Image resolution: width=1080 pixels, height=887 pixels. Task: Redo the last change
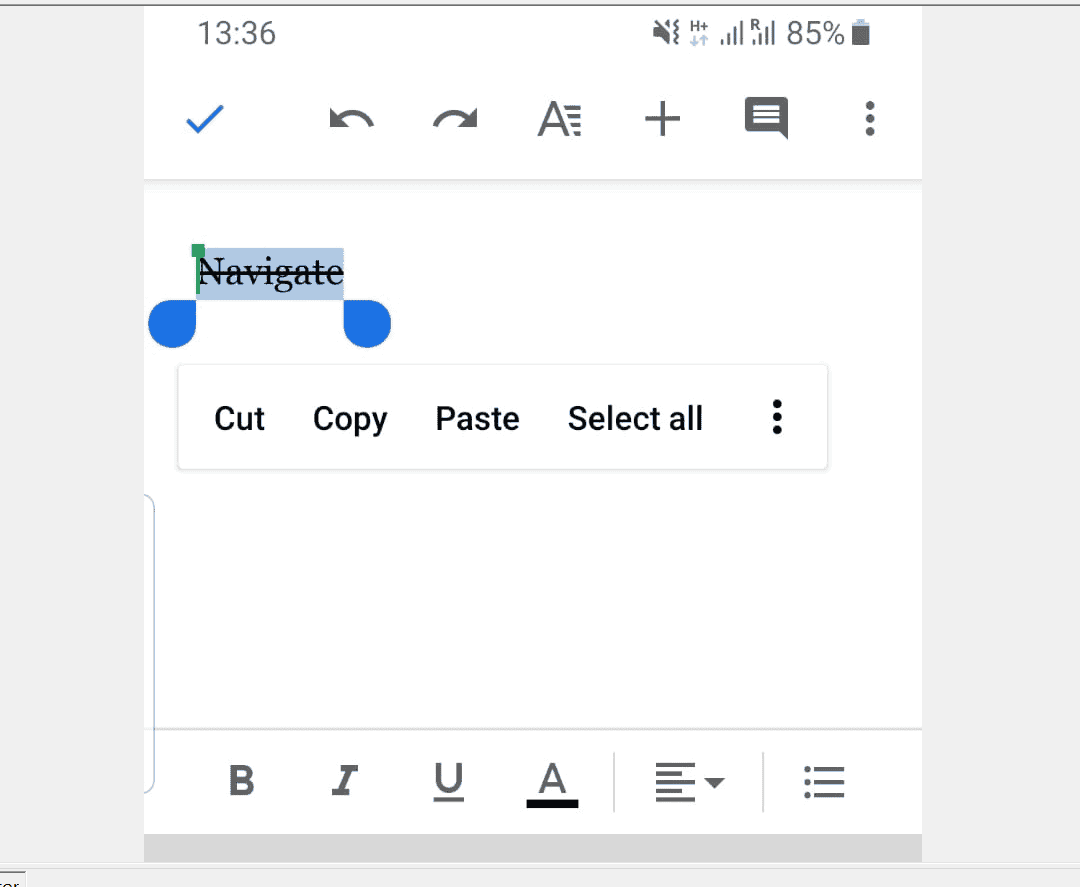tap(455, 118)
